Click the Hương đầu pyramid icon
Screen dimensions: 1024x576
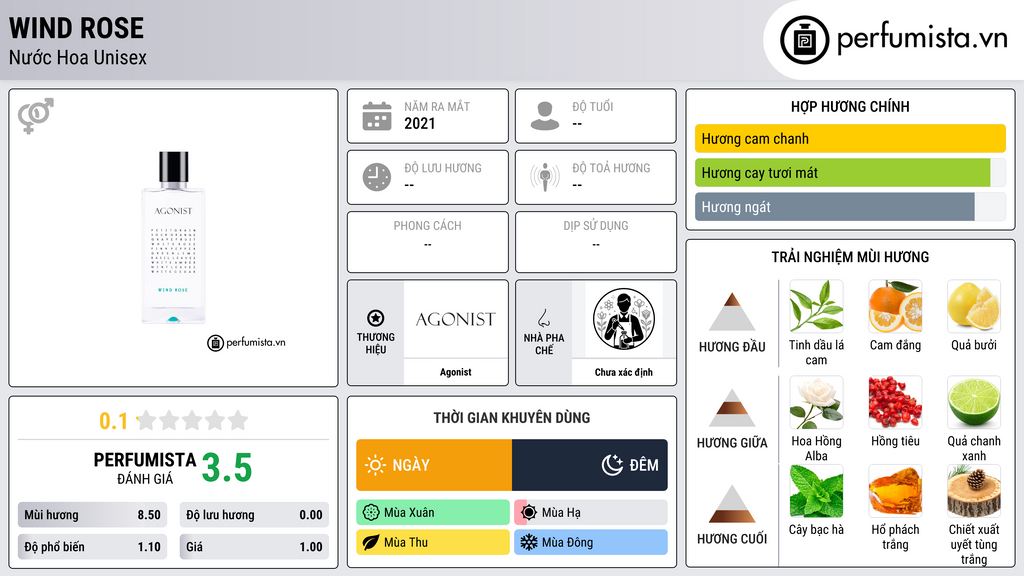pos(732,312)
